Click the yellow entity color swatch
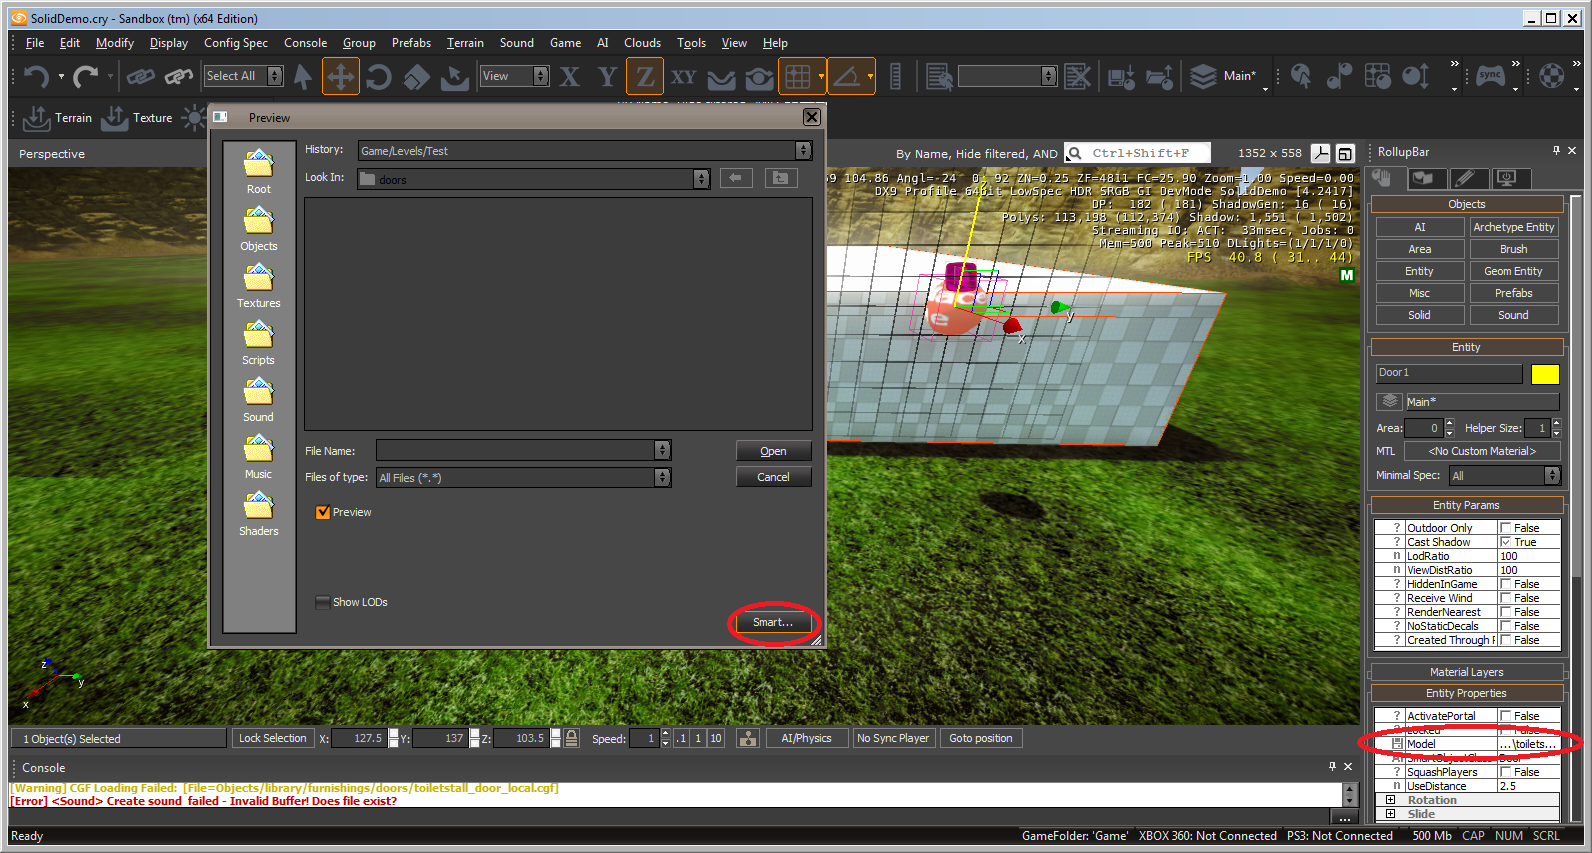The width and height of the screenshot is (1592, 853). coord(1545,374)
